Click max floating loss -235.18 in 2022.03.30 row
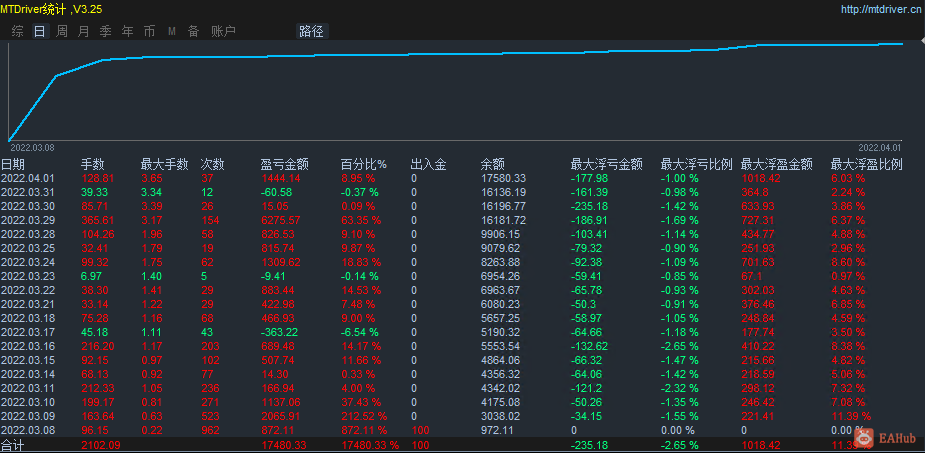 (x=590, y=206)
